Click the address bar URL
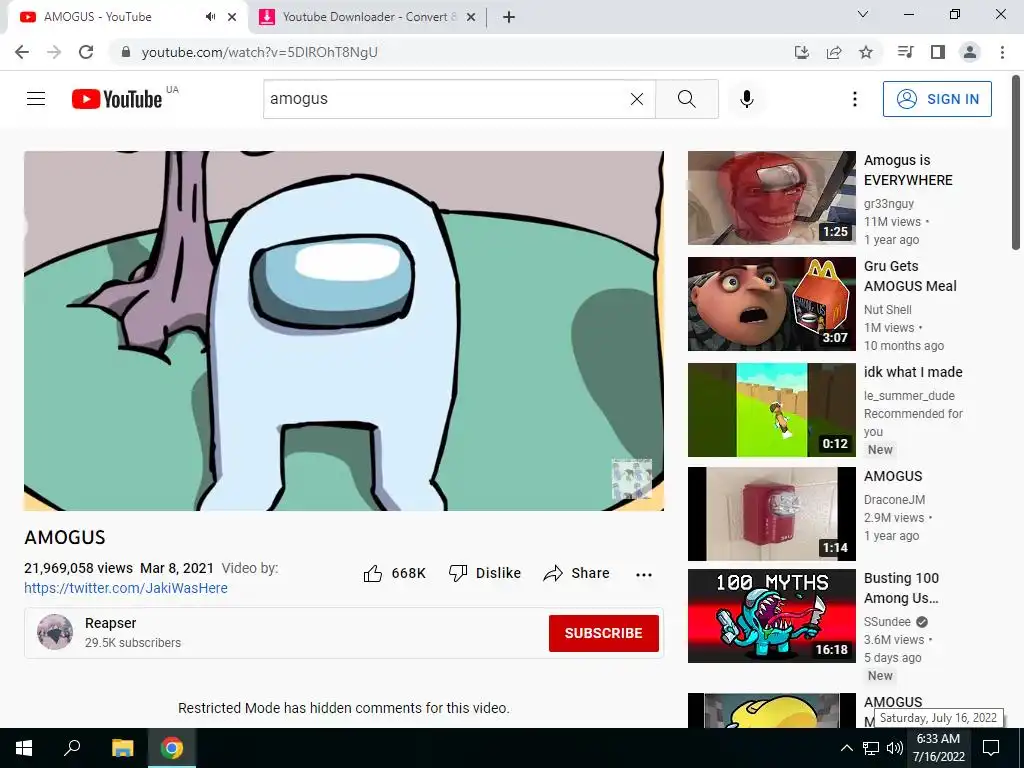 pyautogui.click(x=259, y=52)
